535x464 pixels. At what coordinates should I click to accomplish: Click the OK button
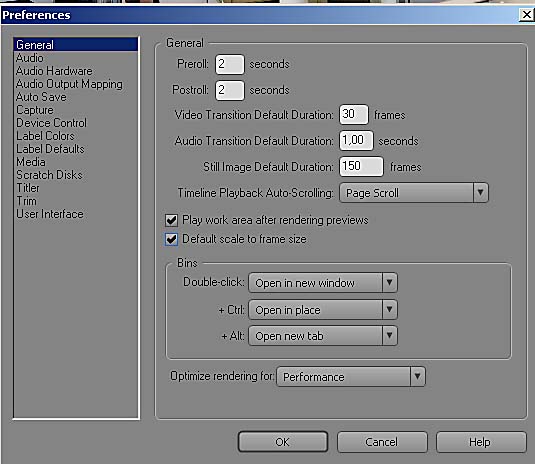point(283,442)
